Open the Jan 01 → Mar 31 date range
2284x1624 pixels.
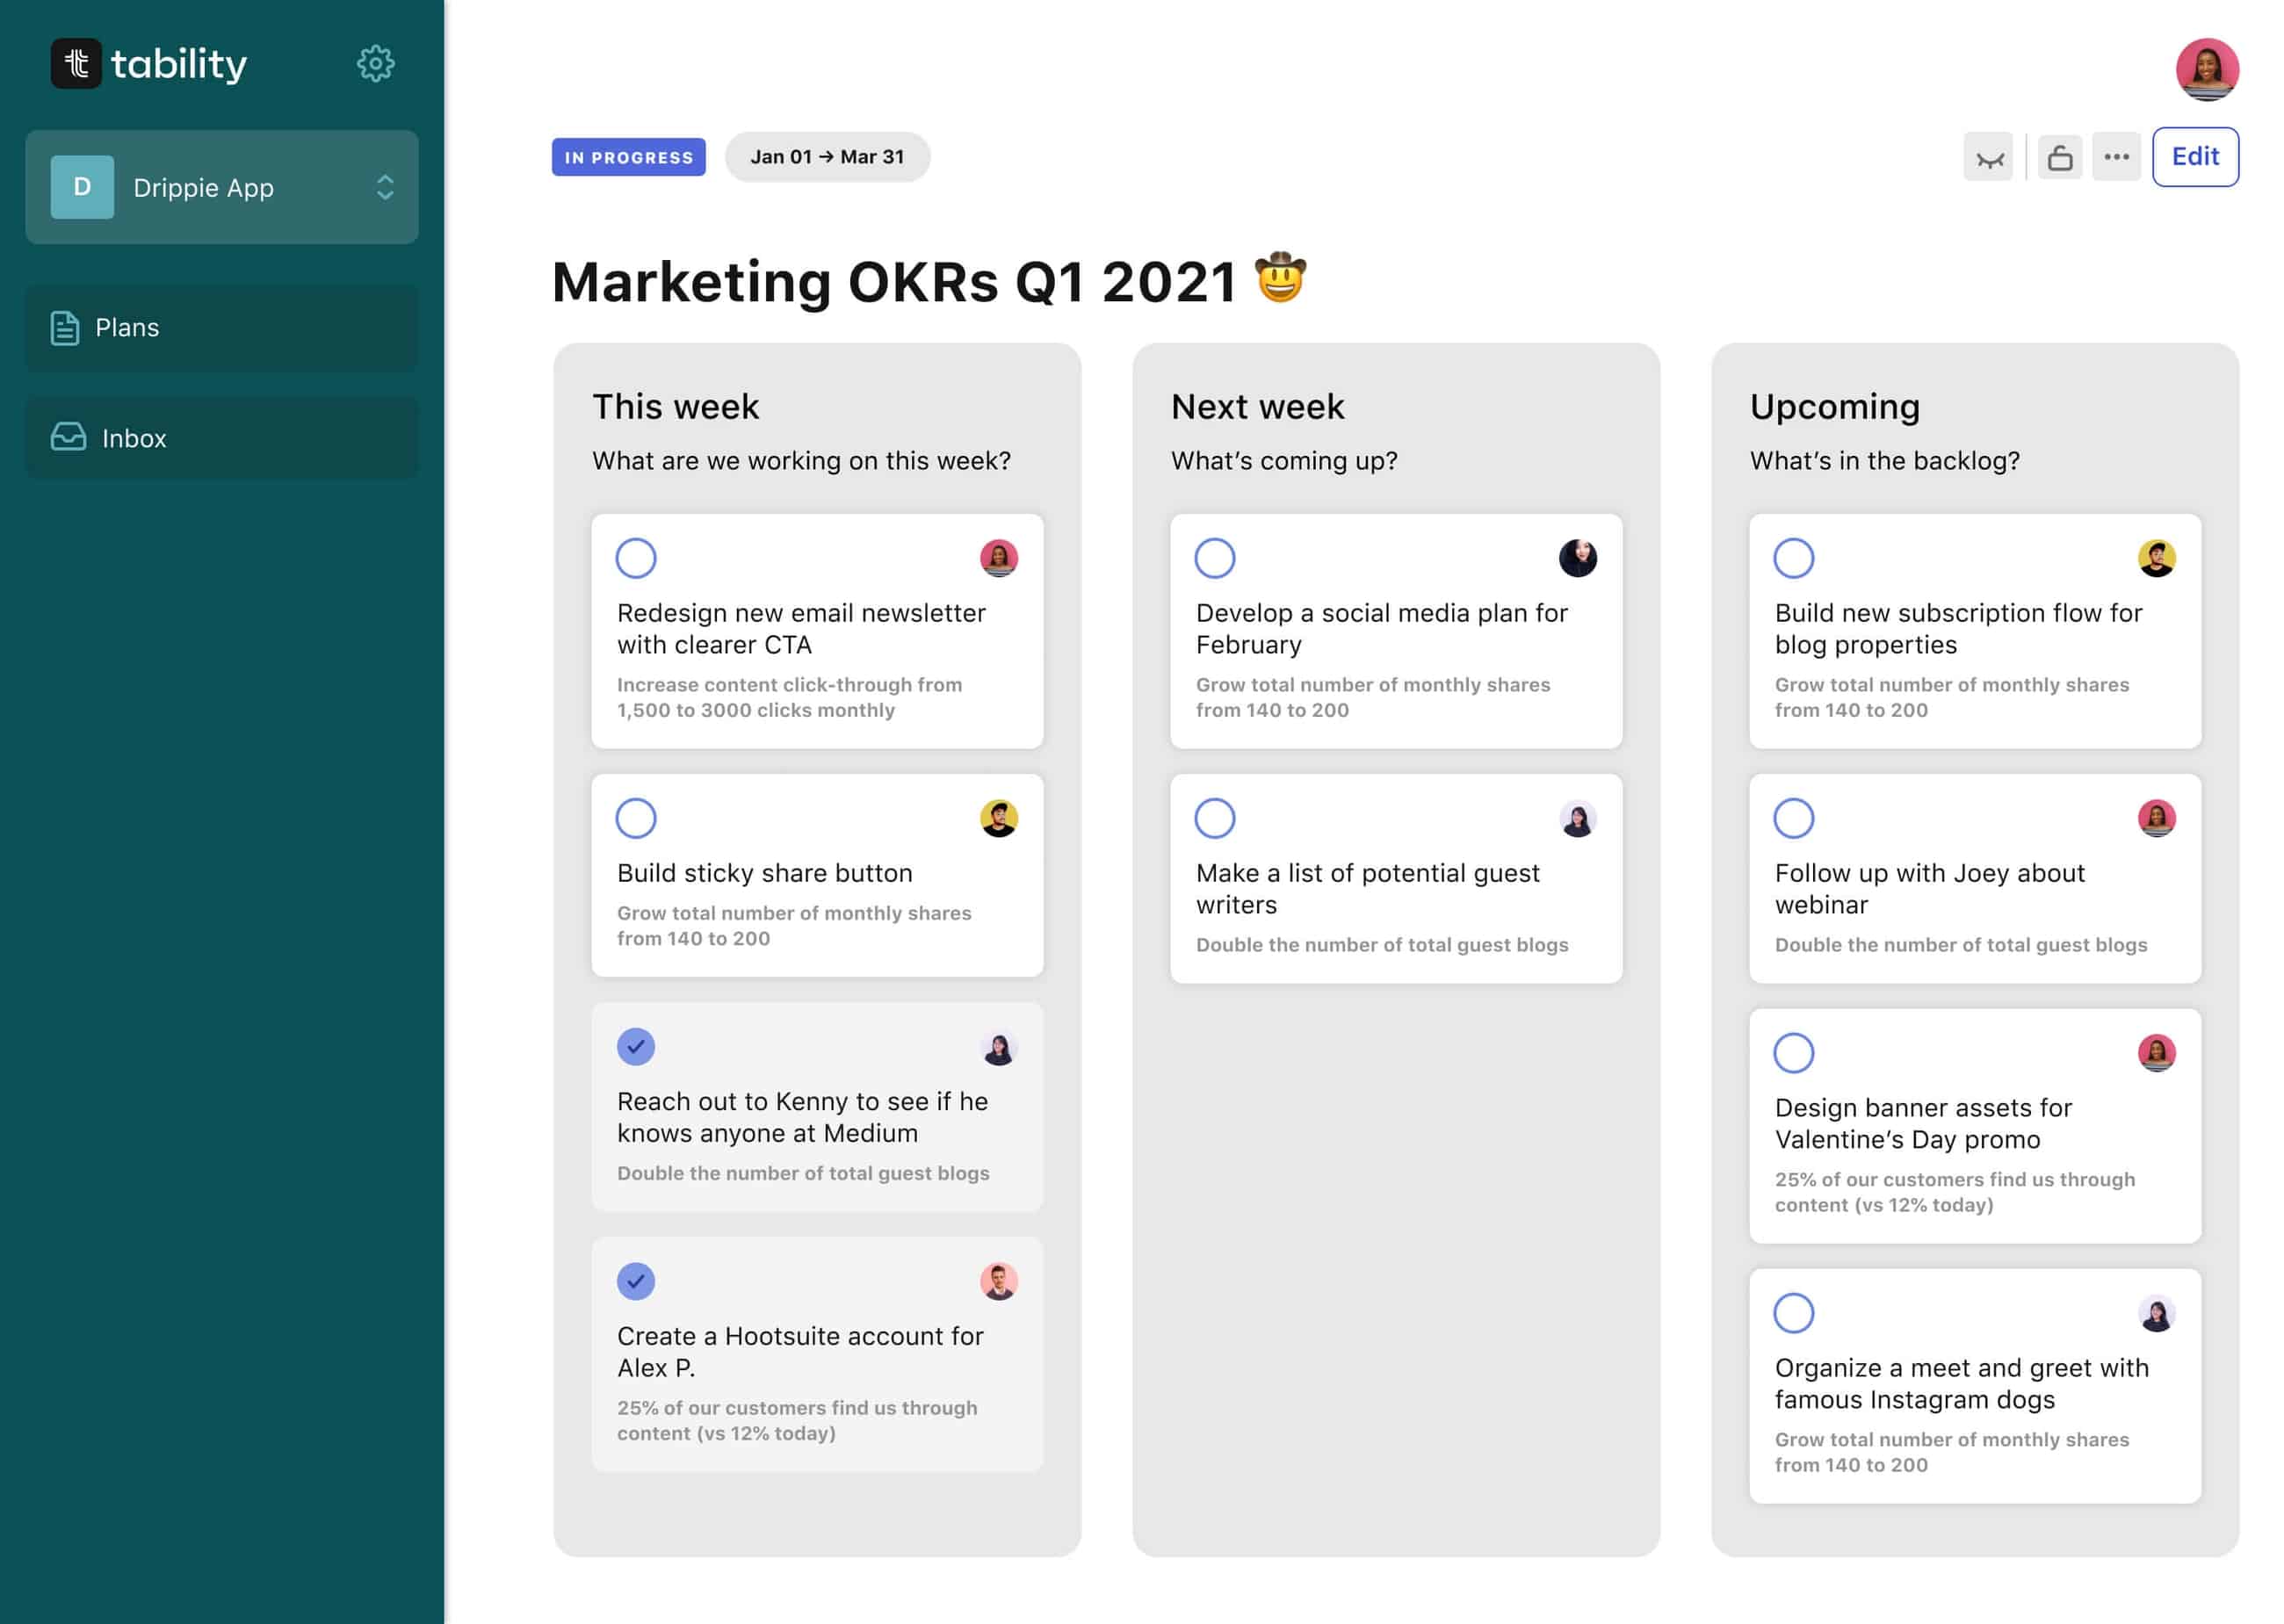(827, 157)
